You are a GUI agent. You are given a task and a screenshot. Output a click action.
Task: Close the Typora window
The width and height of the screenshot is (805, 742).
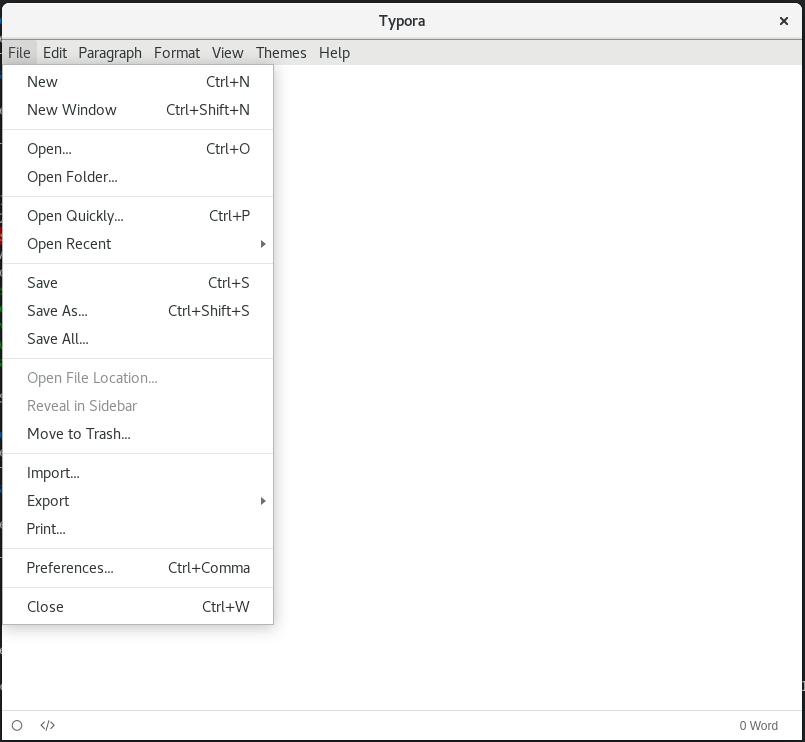tap(783, 21)
